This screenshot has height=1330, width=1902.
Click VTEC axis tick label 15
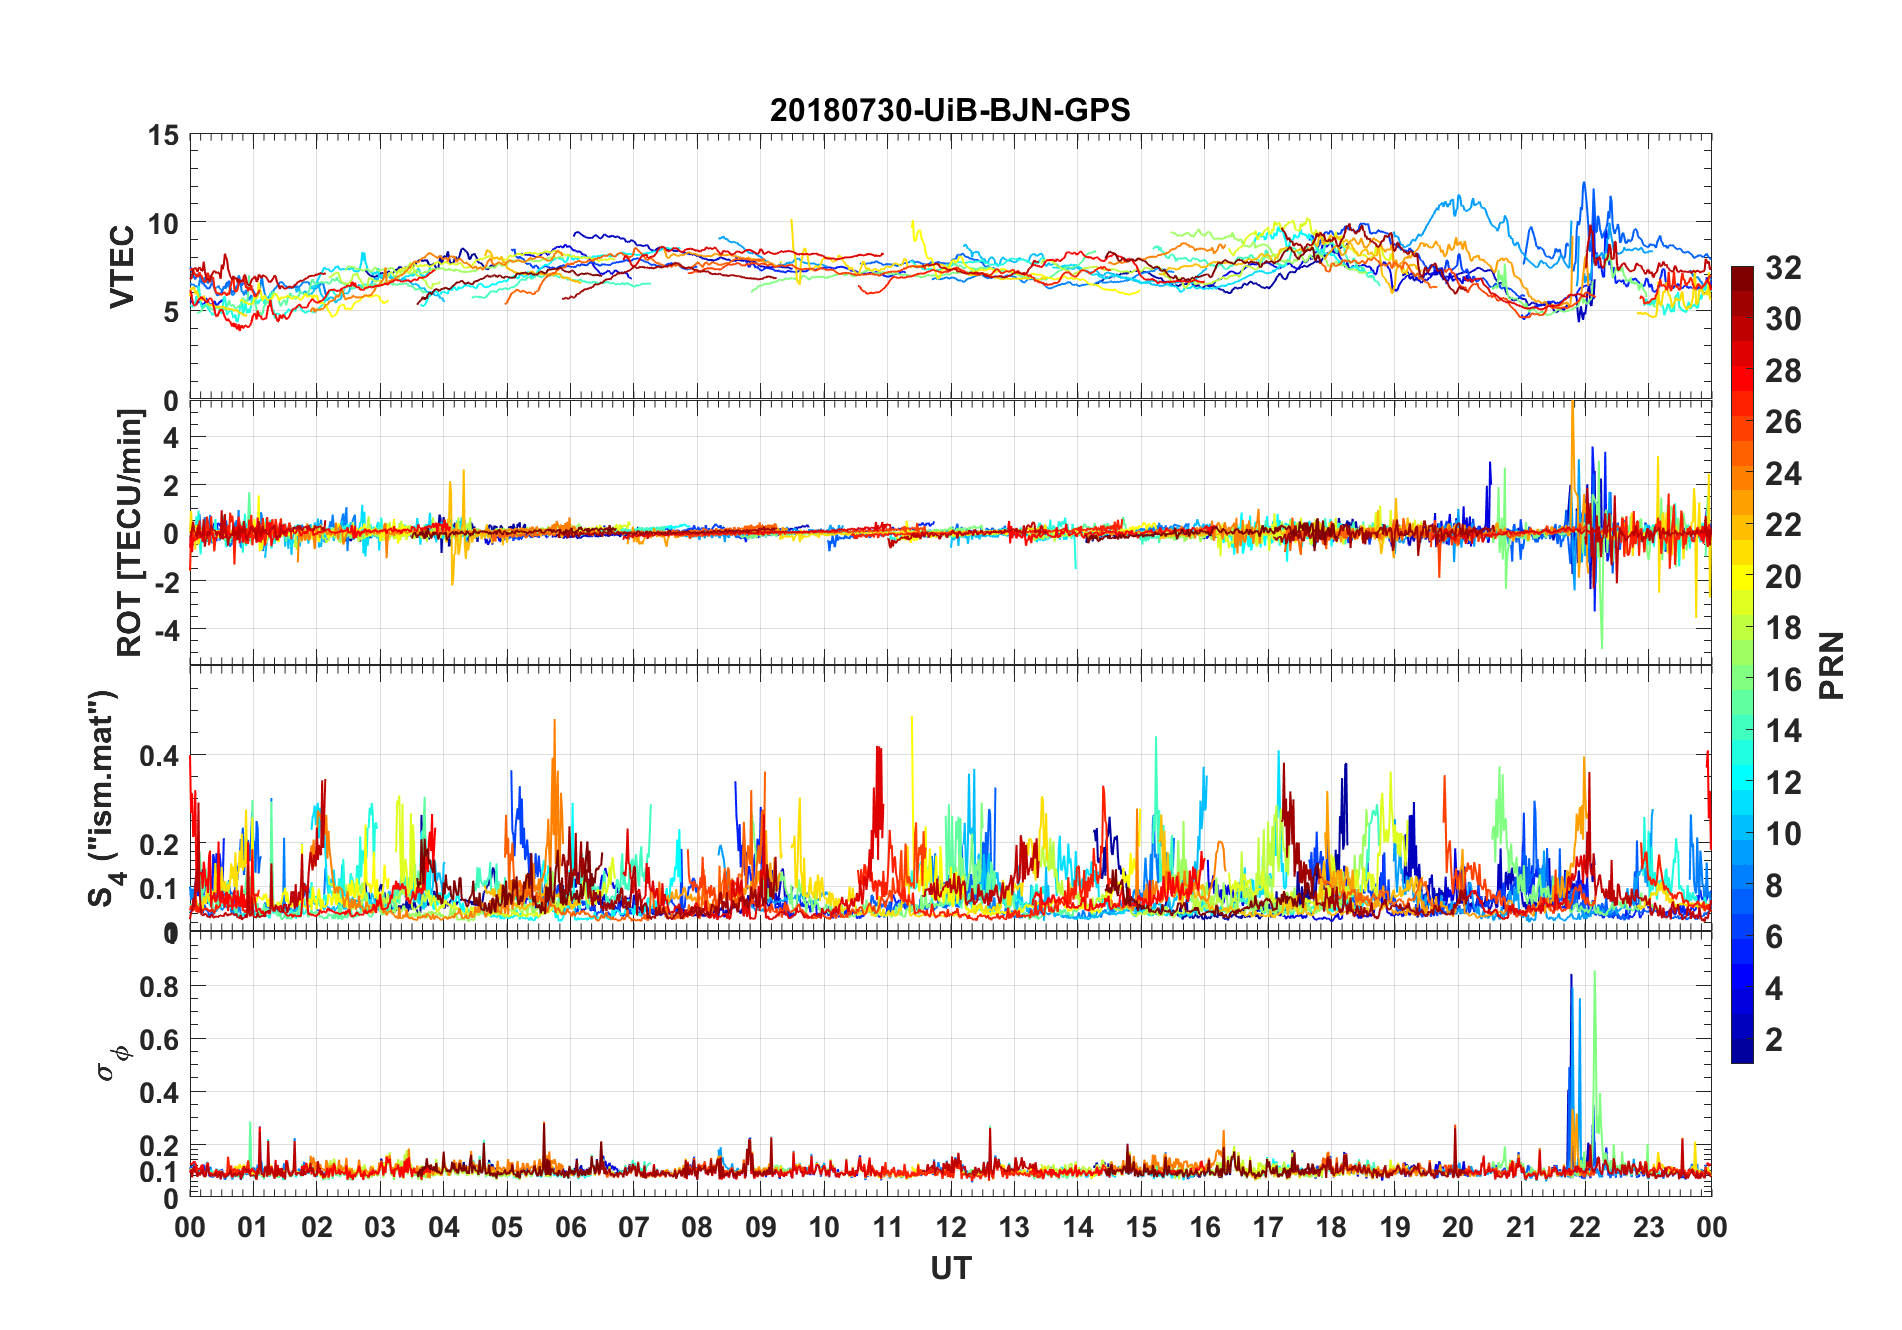pos(163,136)
